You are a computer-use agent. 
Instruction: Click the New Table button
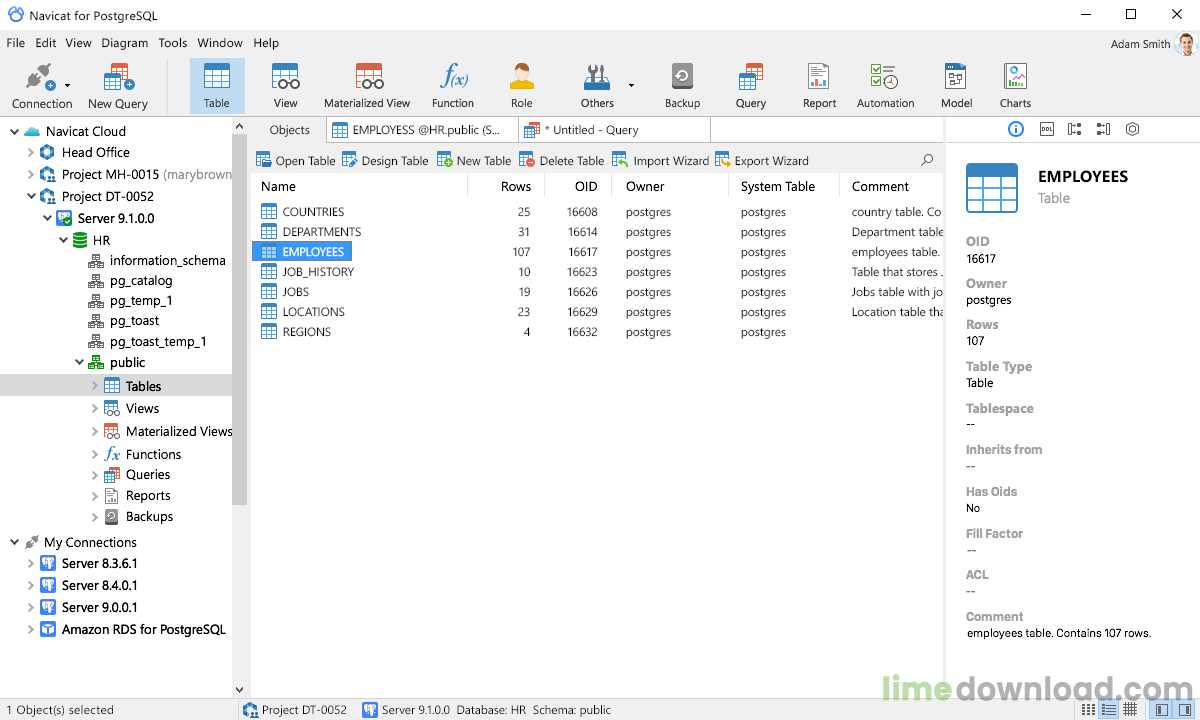(x=473, y=159)
